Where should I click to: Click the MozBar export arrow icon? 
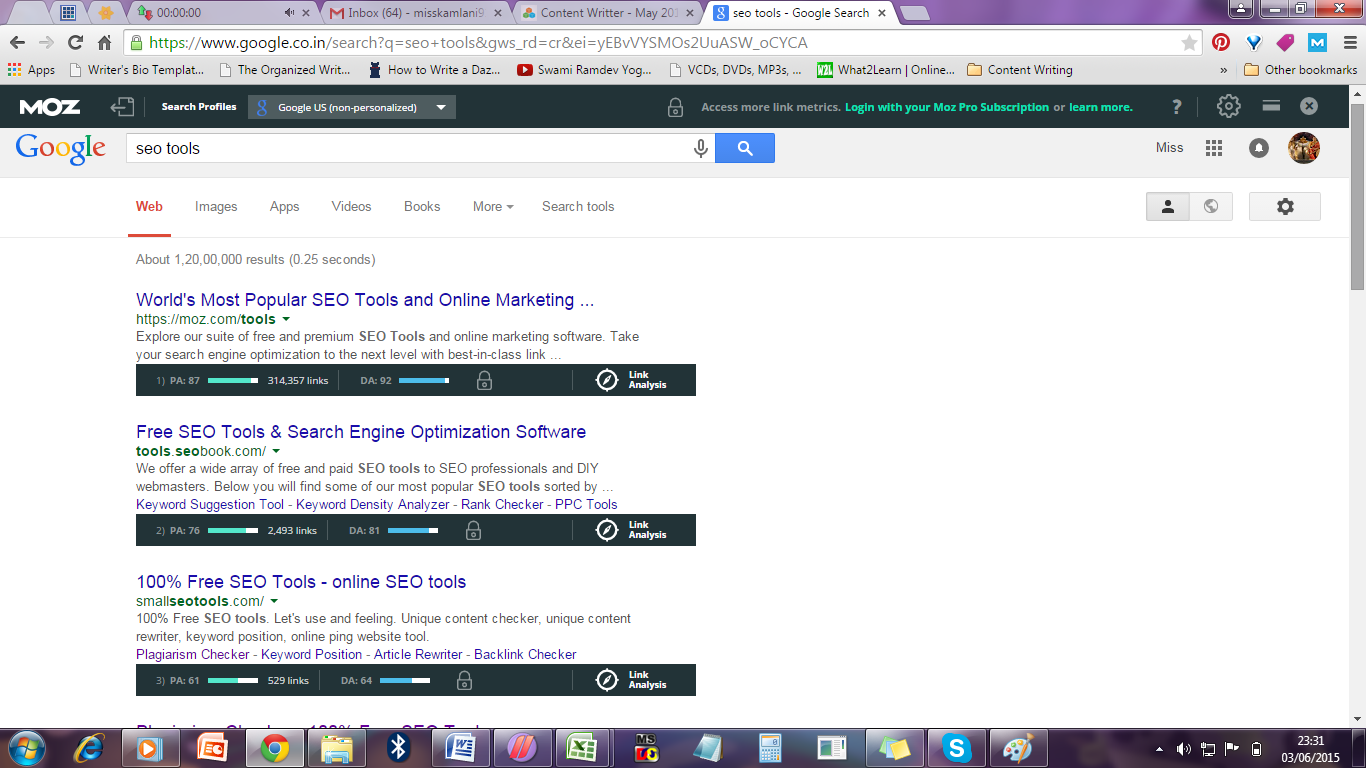122,107
